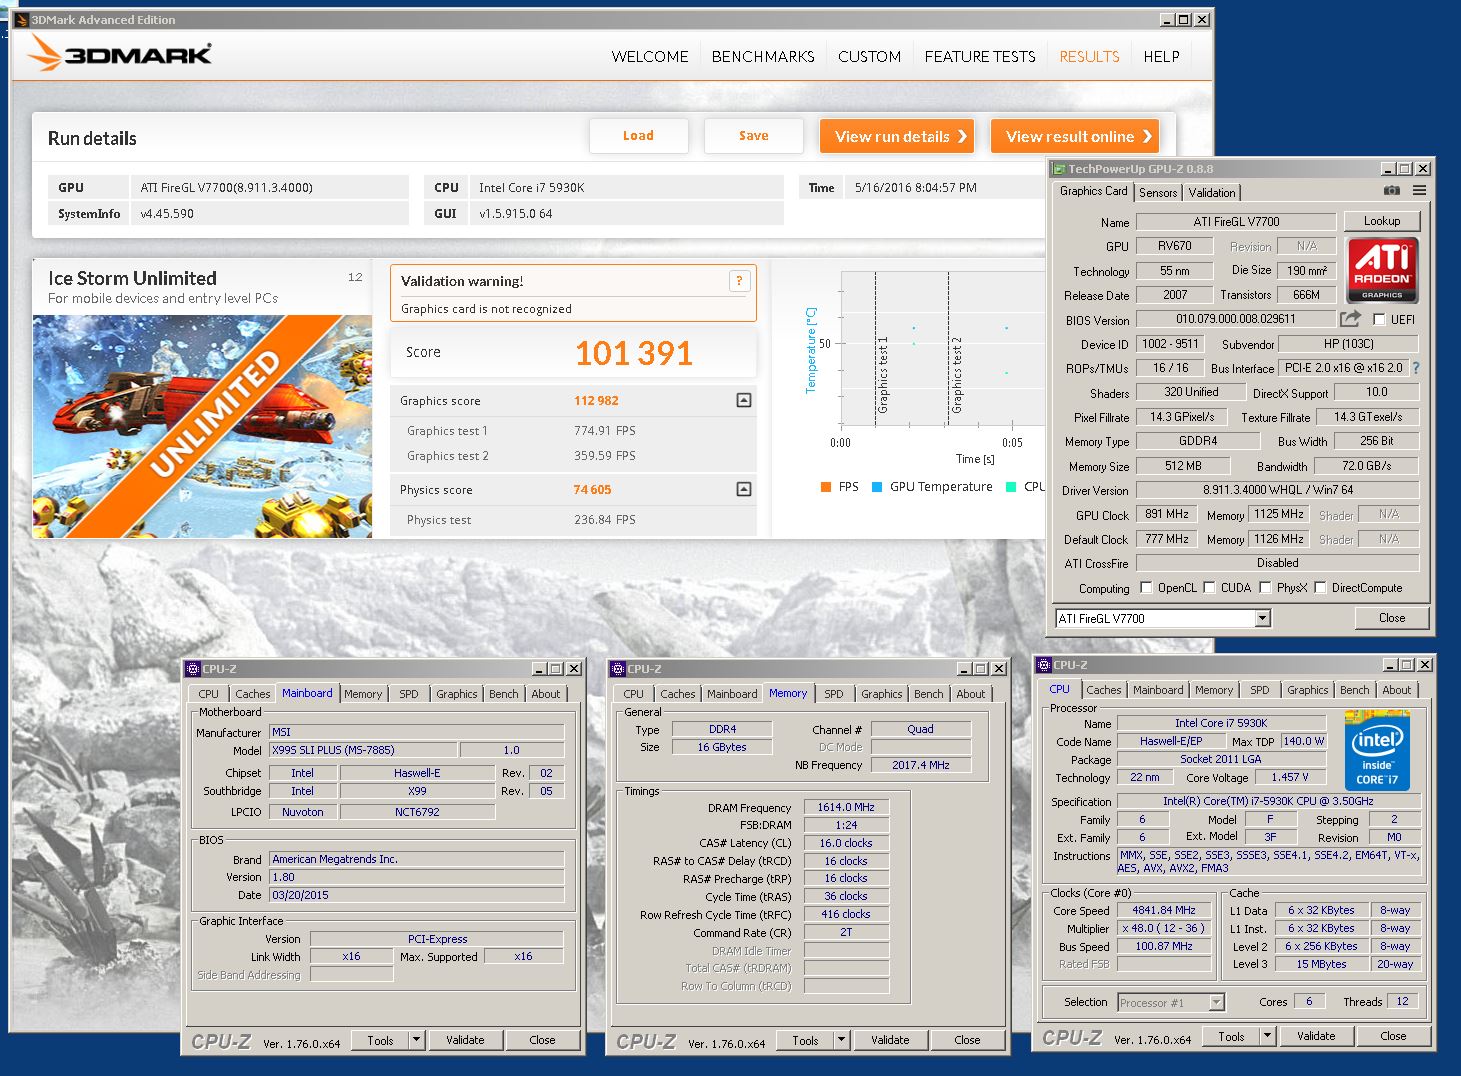Click the BIOS export share icon in GPU-Z
Viewport: 1461px width, 1076px height.
(x=1350, y=319)
